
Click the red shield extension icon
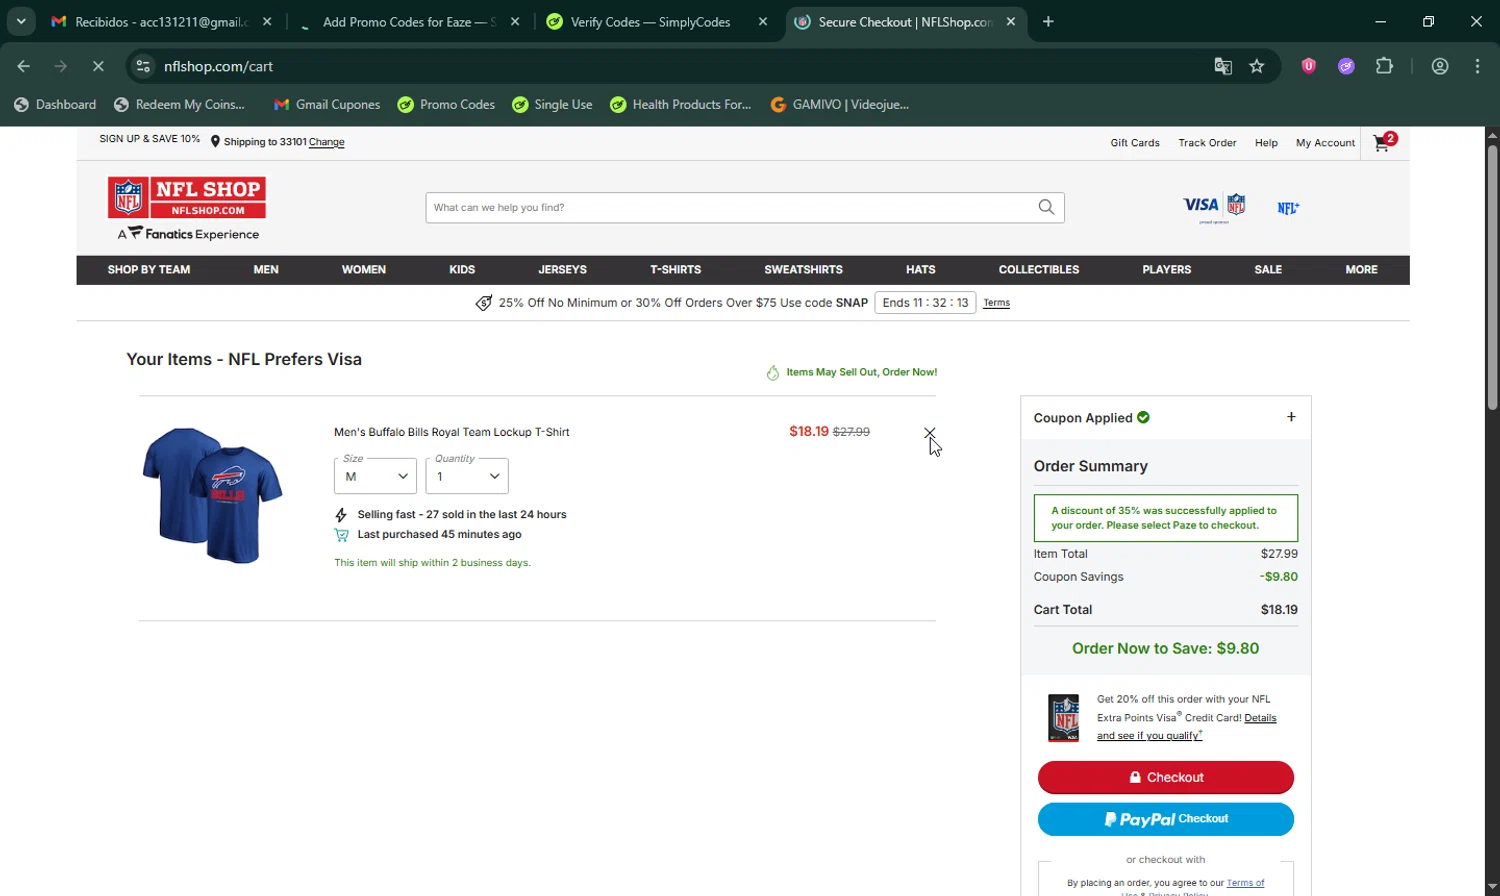[x=1308, y=66]
